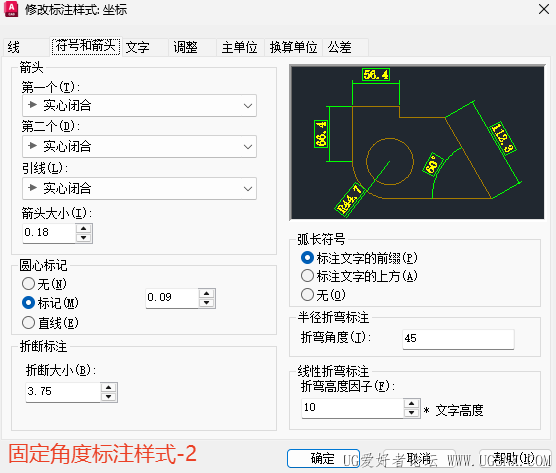556x473 pixels.
Task: Increase 折断大小 with up arrow
Action: click(x=109, y=388)
